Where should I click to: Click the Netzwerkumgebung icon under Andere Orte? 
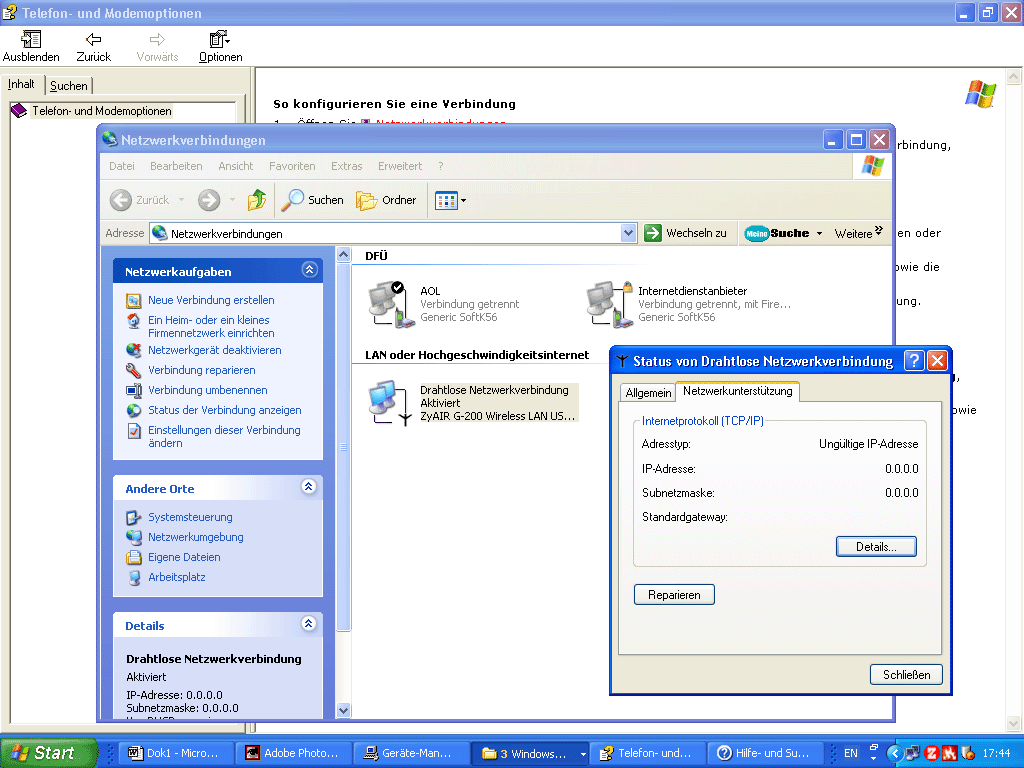coord(134,537)
